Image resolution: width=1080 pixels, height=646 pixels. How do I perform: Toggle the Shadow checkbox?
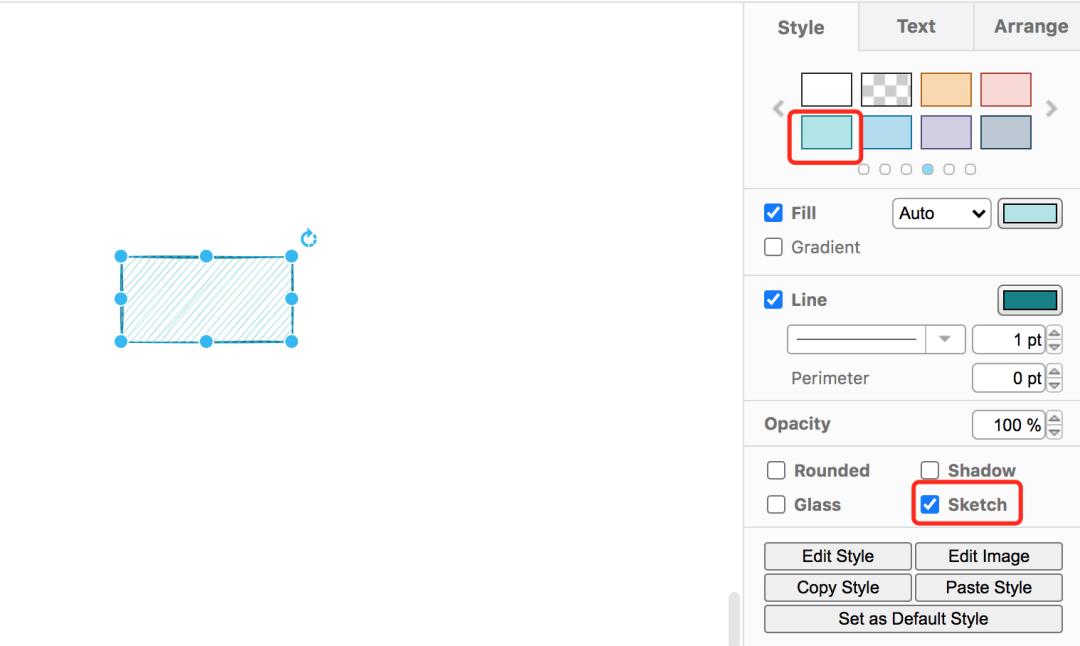click(930, 470)
